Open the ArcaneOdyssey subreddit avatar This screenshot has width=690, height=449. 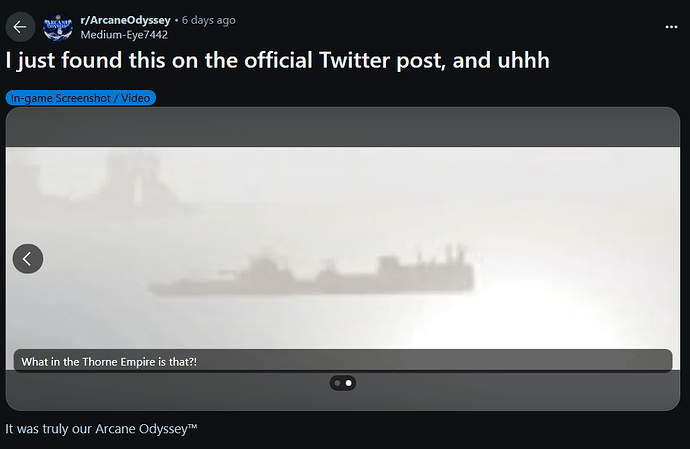point(58,27)
